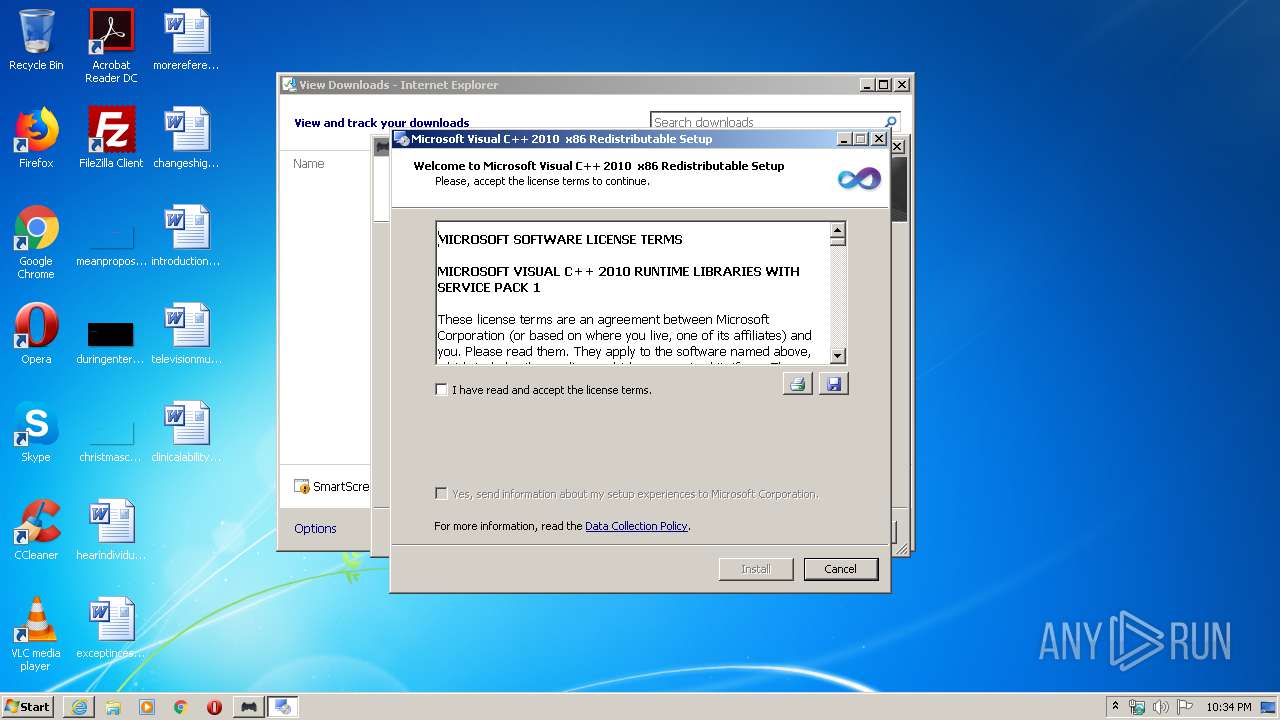Select the CCleaner desktop shortcut
The image size is (1280, 720).
36,530
